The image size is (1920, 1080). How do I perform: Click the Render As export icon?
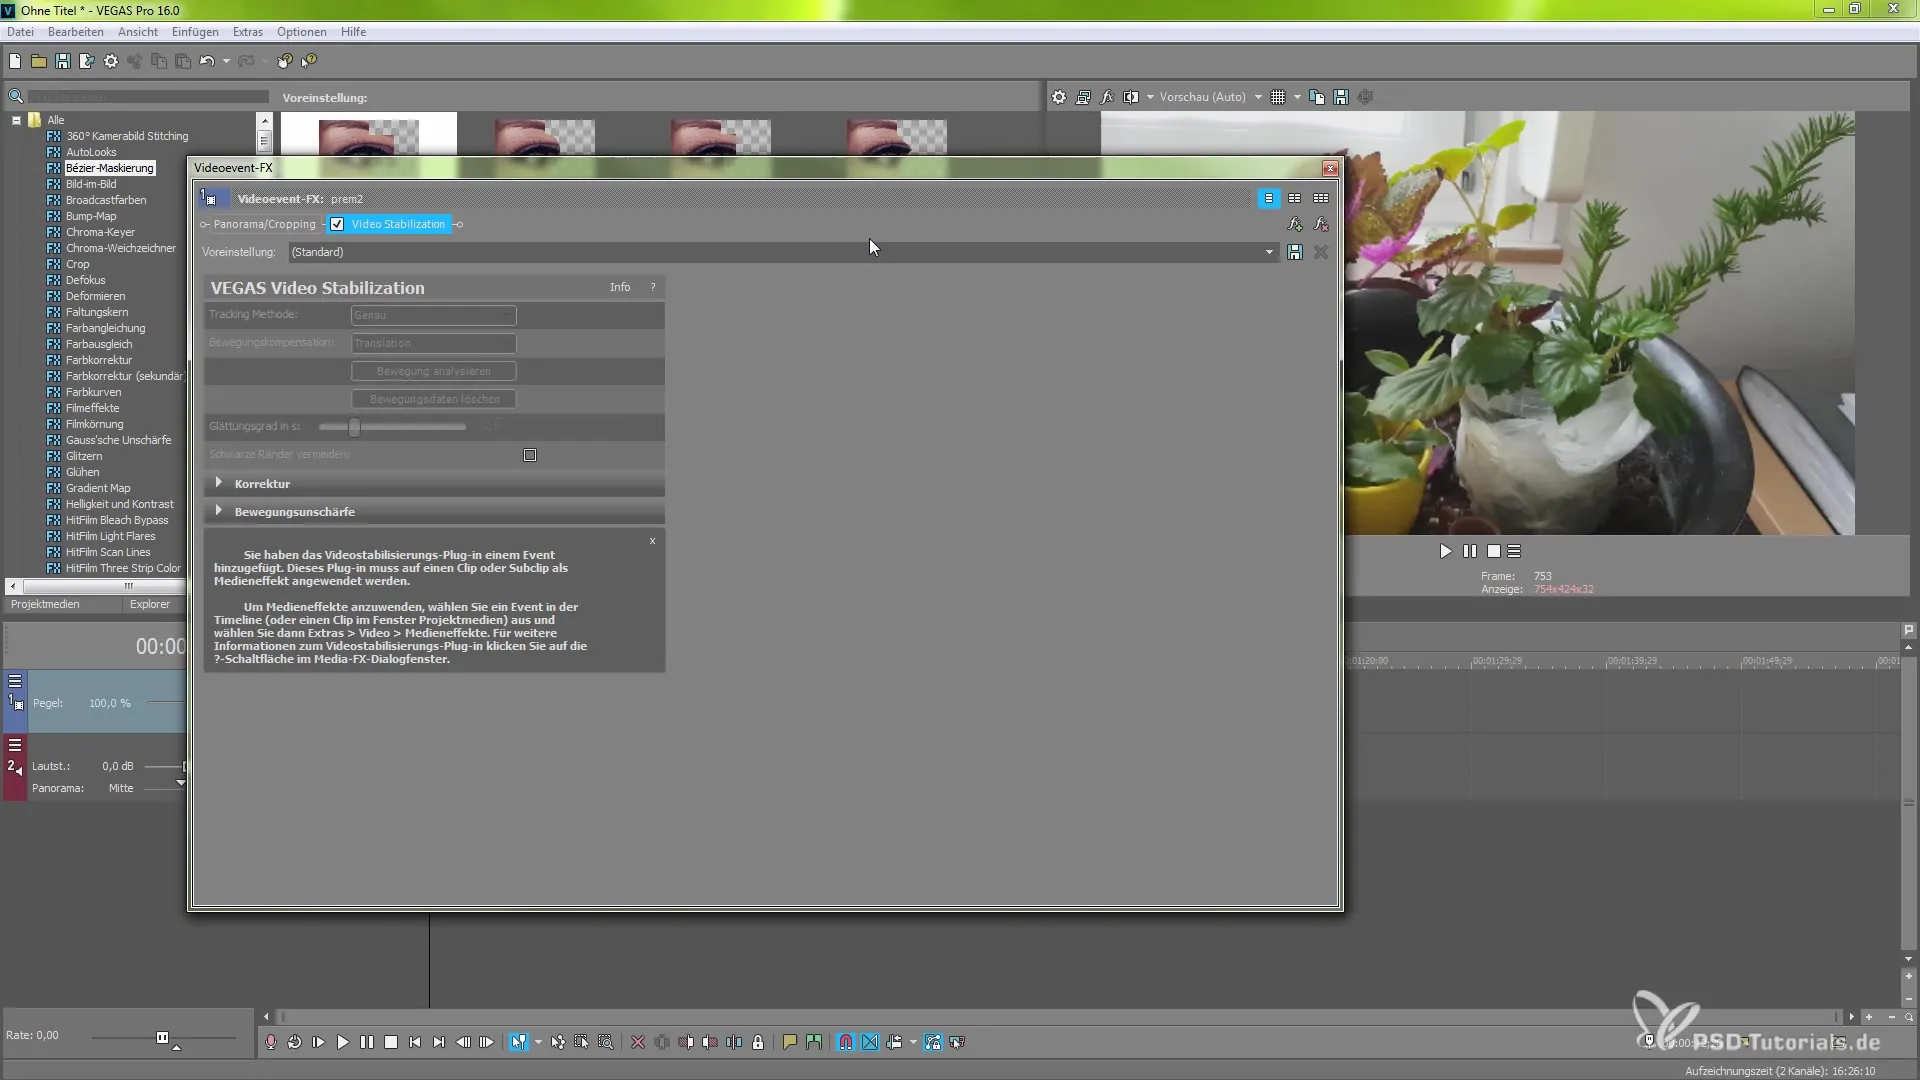(x=87, y=61)
